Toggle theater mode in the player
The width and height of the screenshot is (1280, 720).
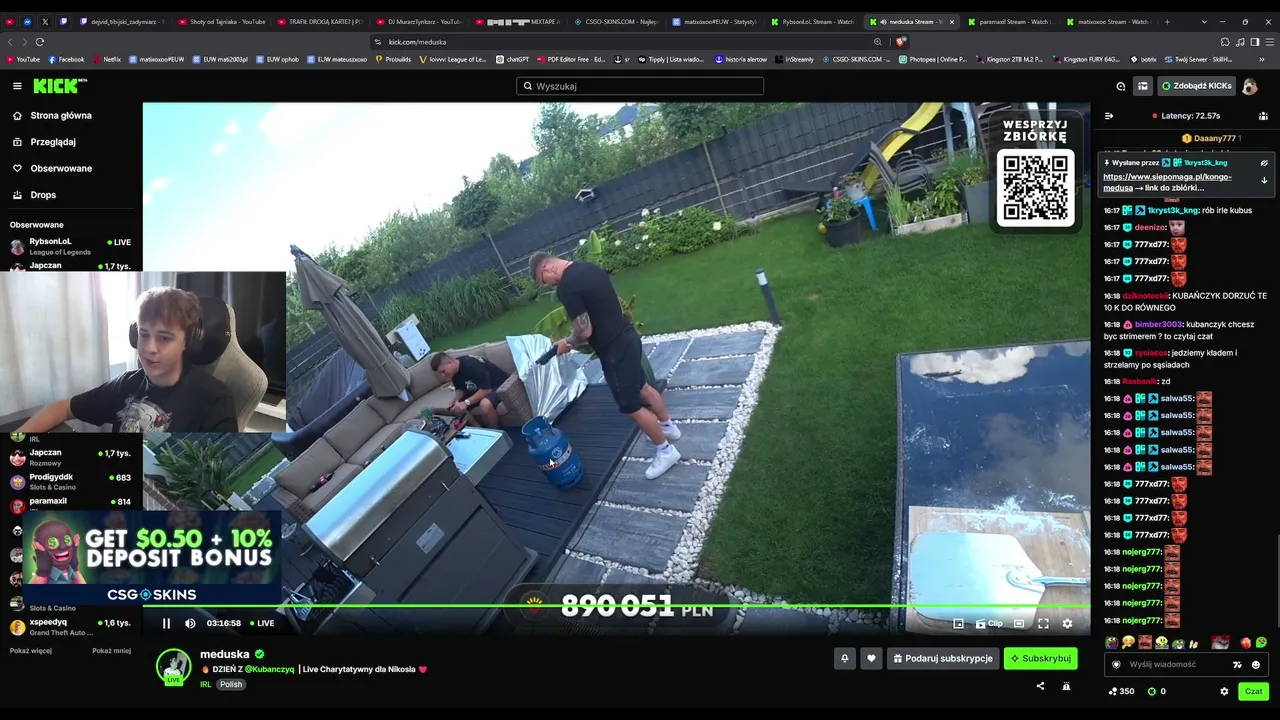[1019, 623]
